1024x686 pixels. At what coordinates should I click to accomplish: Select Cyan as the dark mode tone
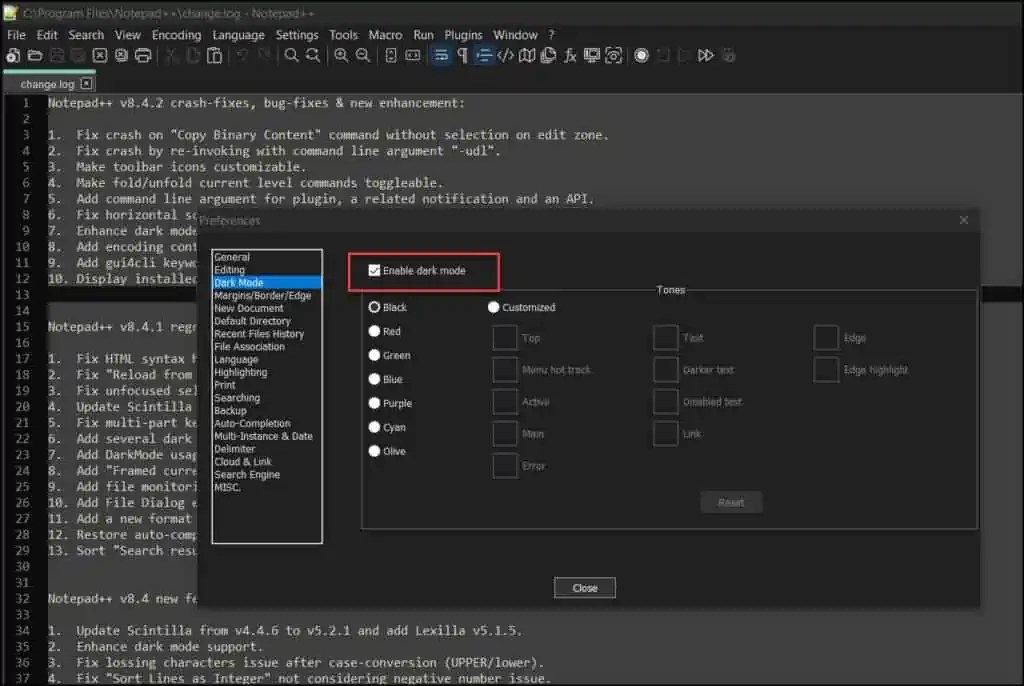click(x=373, y=427)
